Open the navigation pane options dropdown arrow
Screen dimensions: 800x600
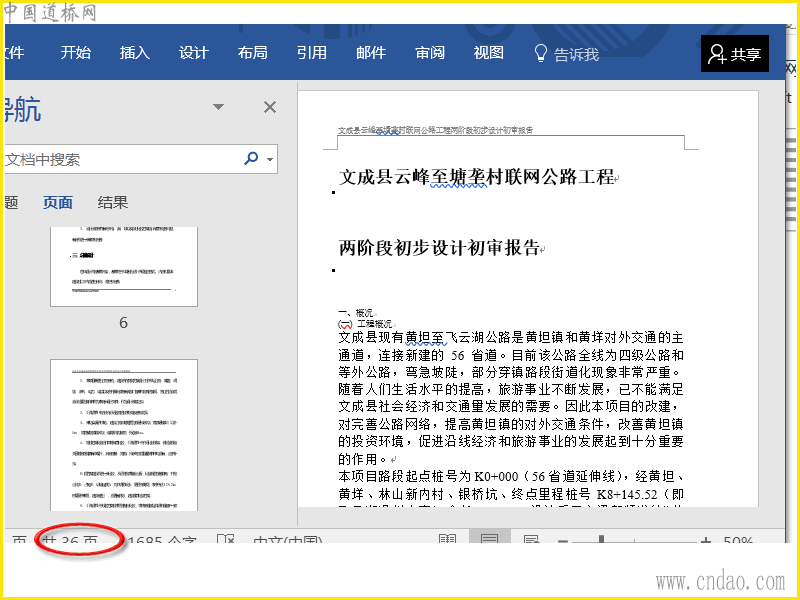[x=218, y=107]
